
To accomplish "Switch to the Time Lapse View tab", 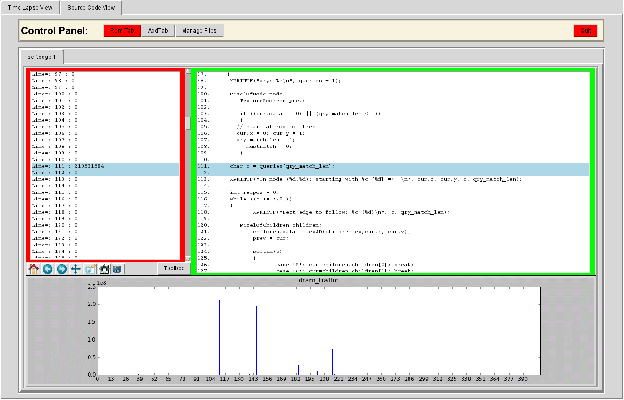I will (x=28, y=7).
